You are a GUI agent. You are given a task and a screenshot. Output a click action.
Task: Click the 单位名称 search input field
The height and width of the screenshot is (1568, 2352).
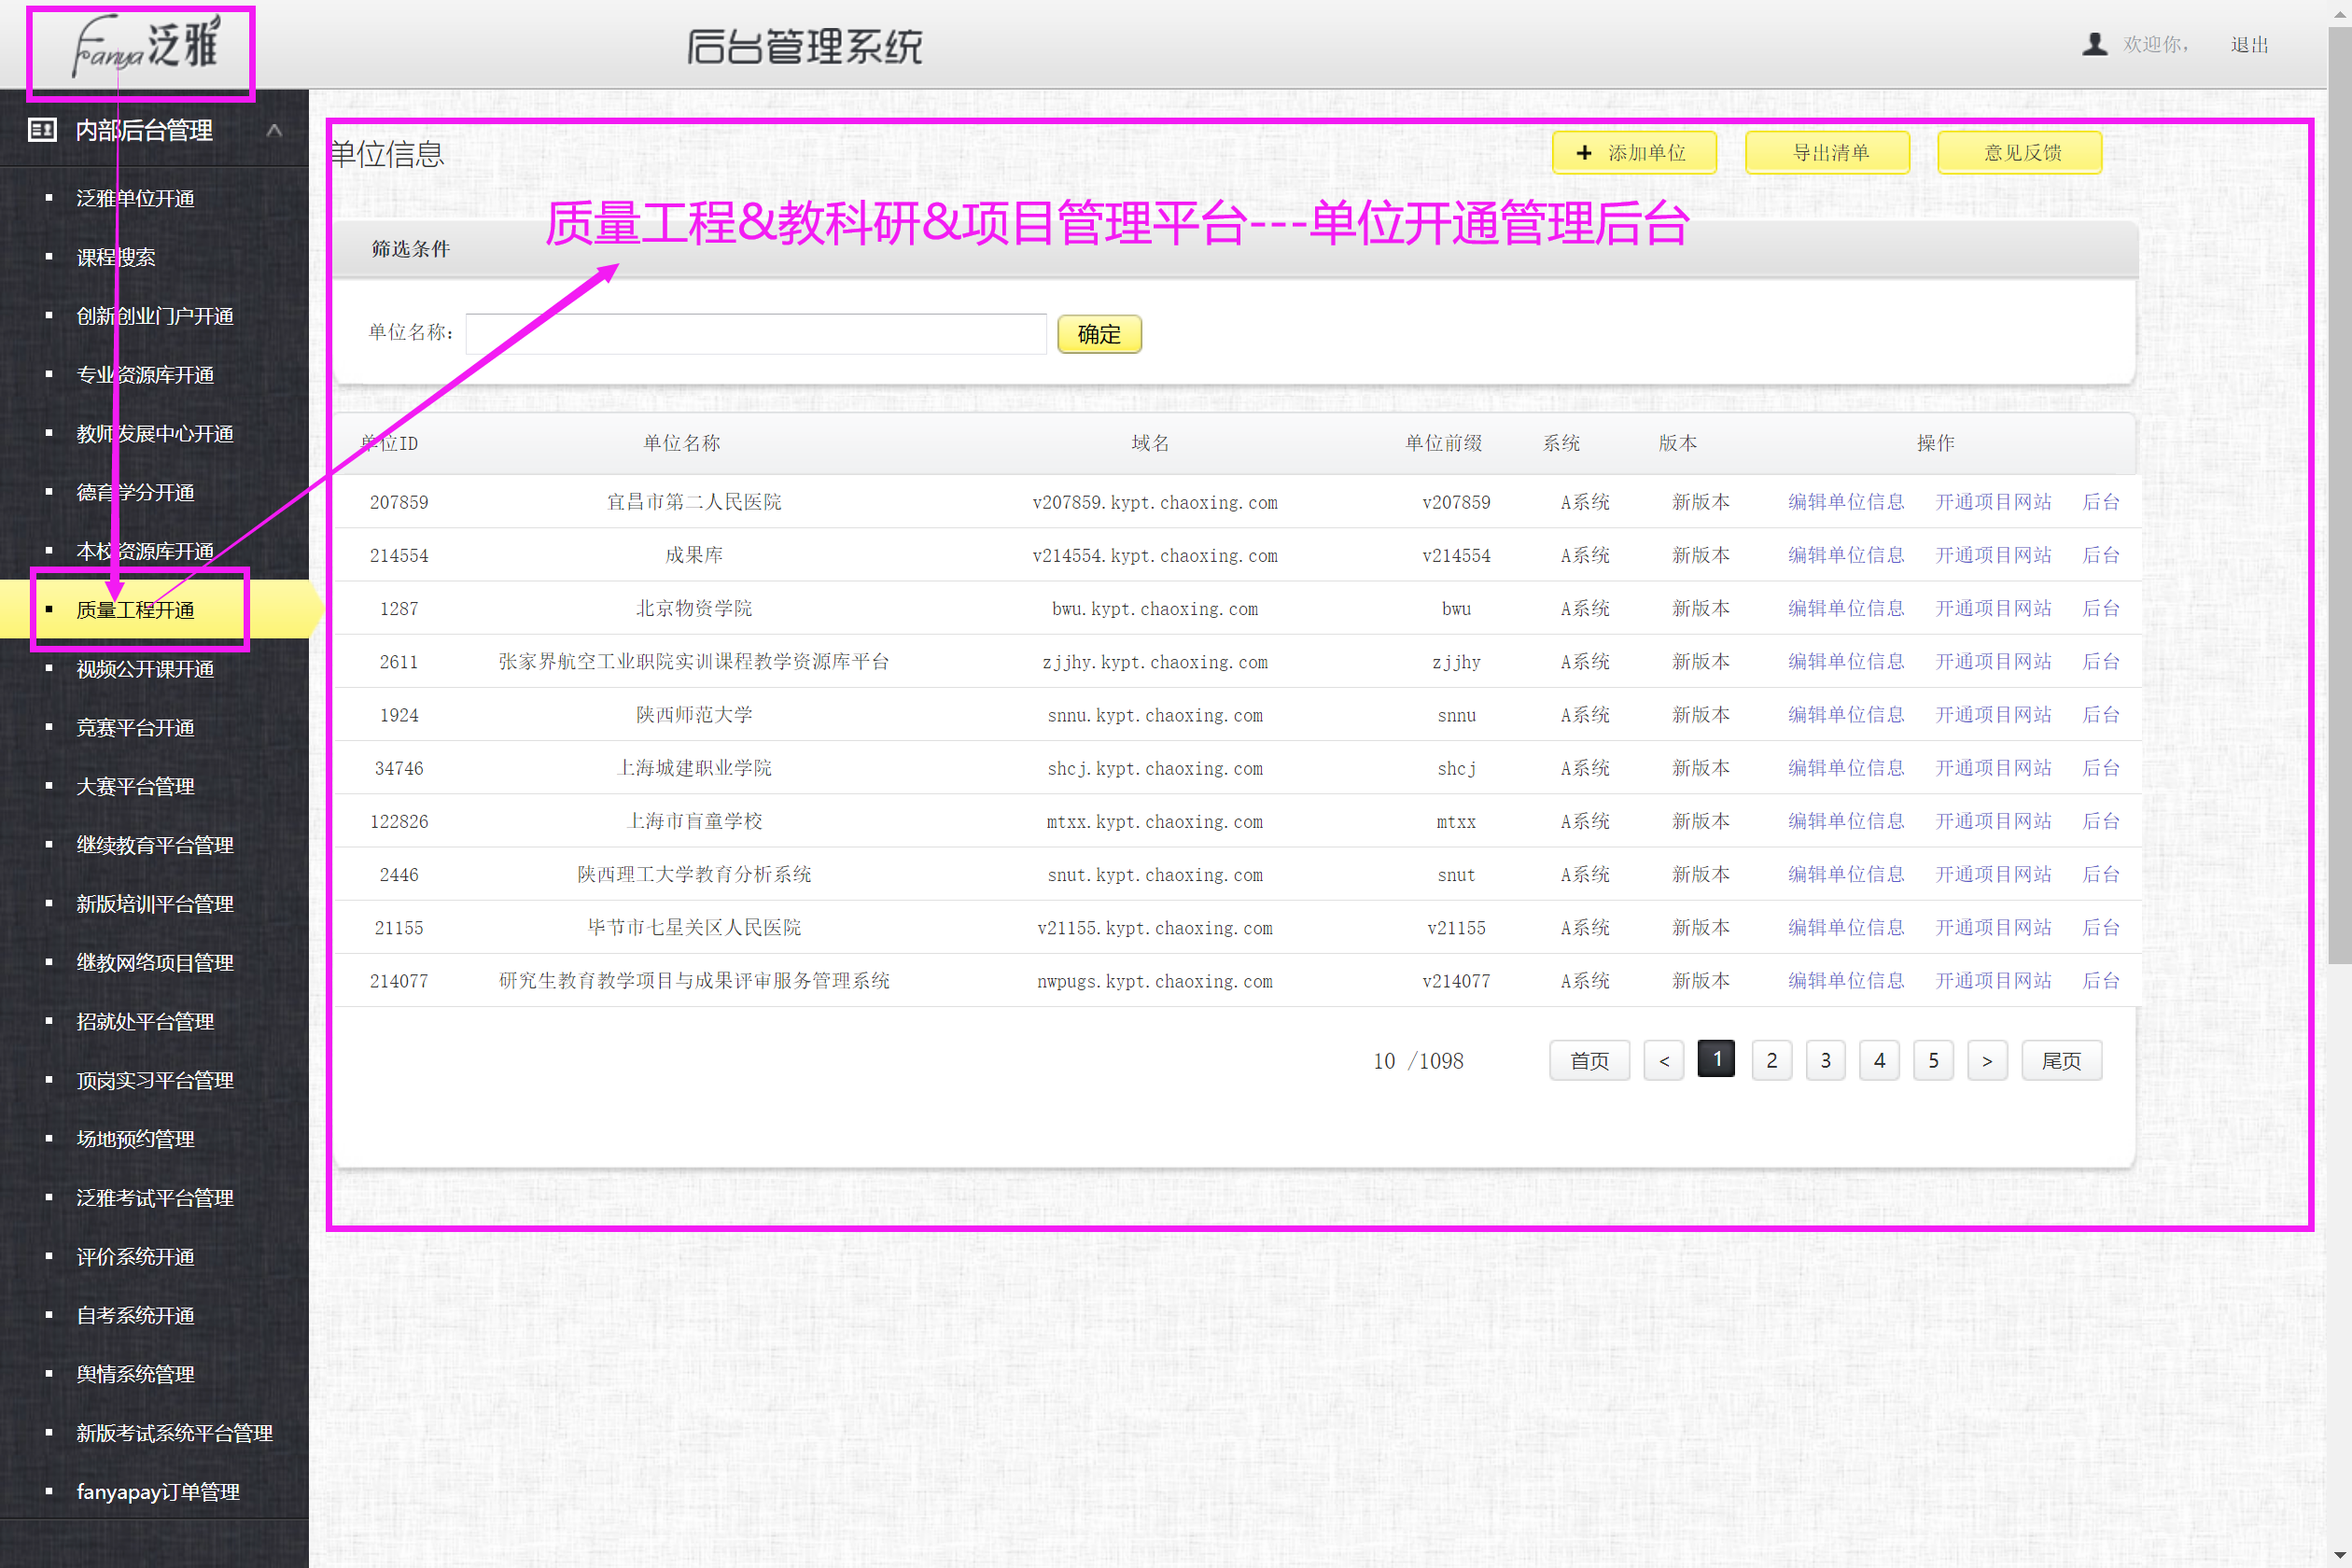pyautogui.click(x=756, y=333)
